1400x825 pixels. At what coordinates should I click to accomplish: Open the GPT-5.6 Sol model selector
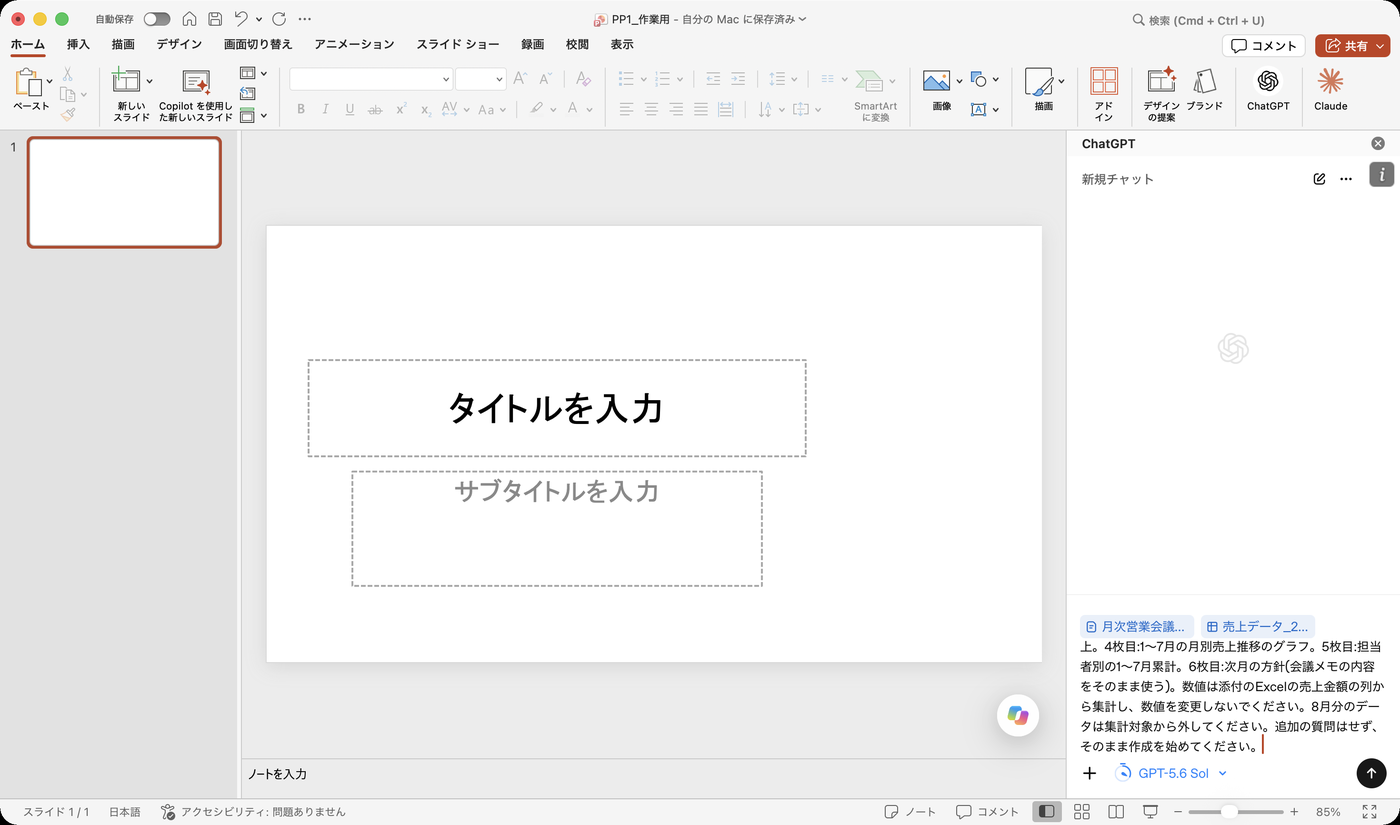click(x=1171, y=773)
